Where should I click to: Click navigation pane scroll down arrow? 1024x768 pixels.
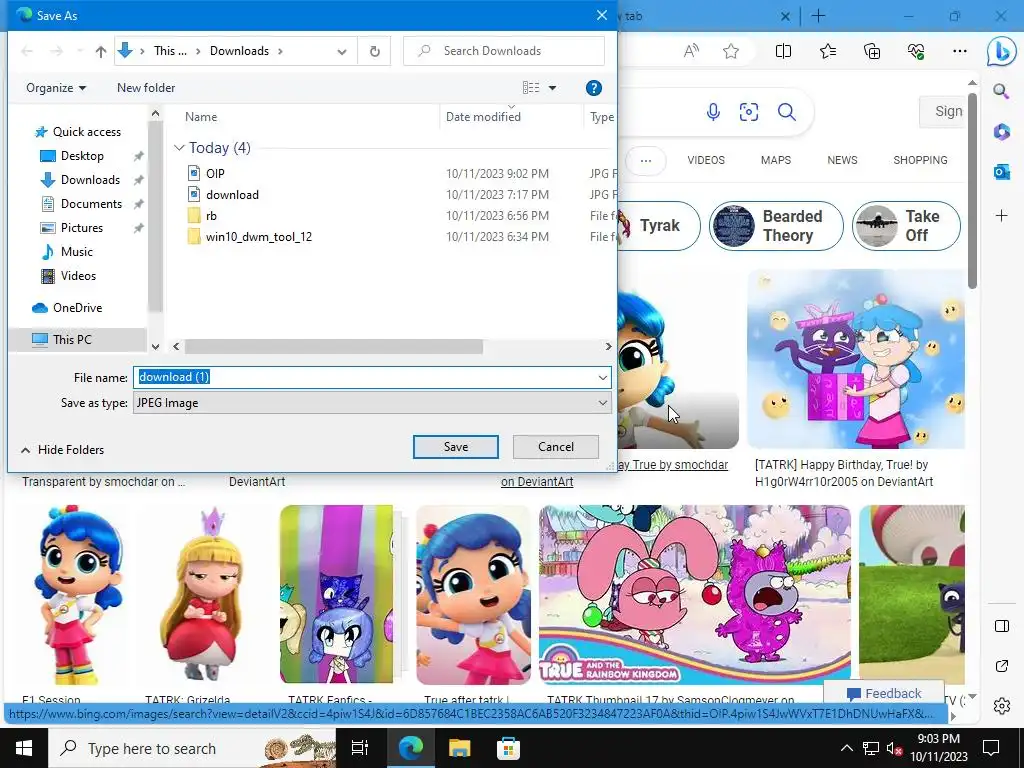155,347
